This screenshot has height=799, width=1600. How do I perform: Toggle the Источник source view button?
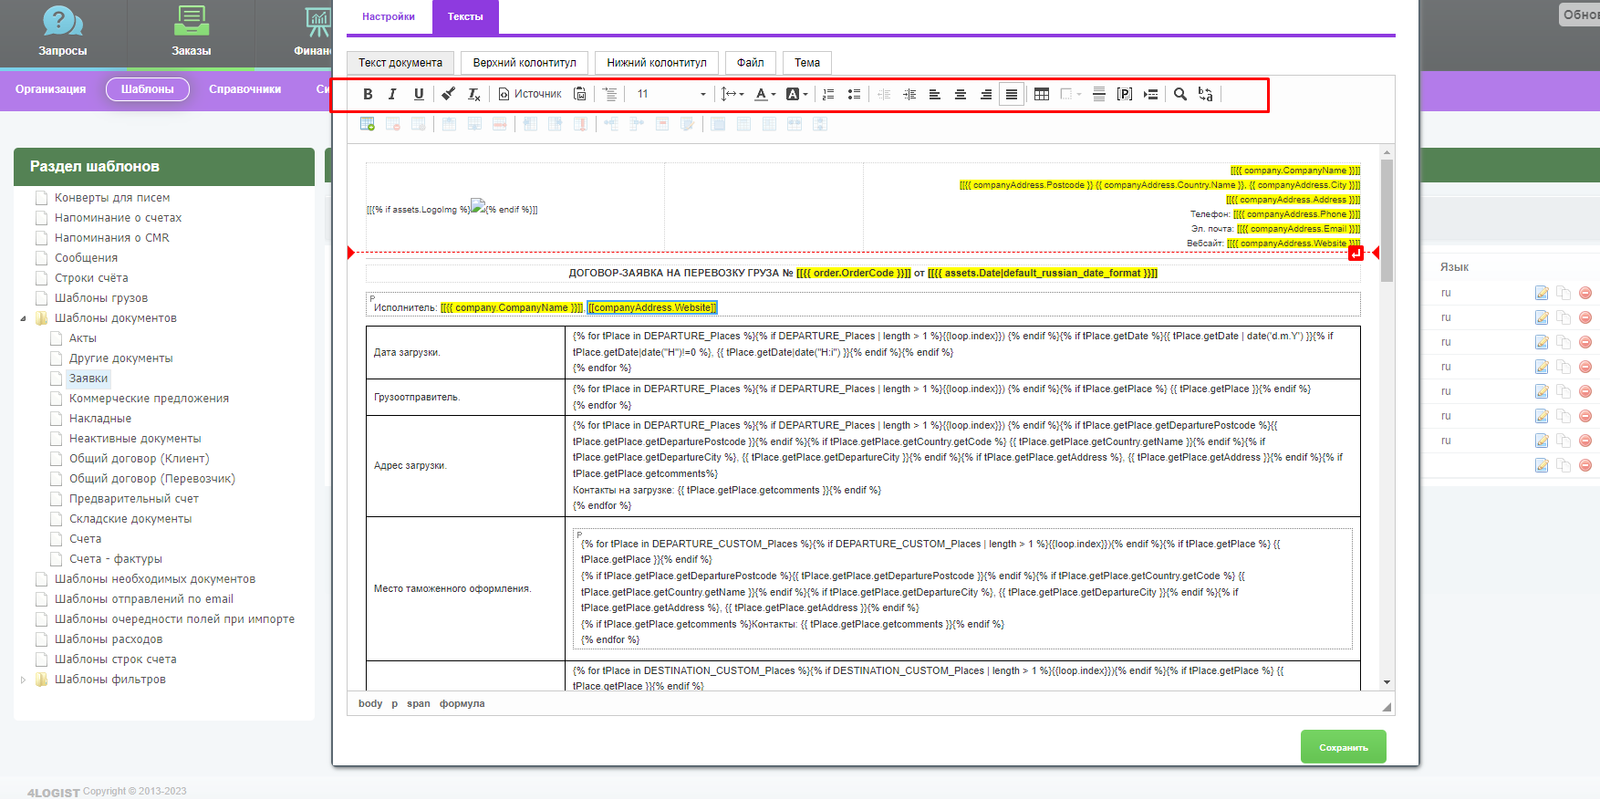(x=531, y=94)
